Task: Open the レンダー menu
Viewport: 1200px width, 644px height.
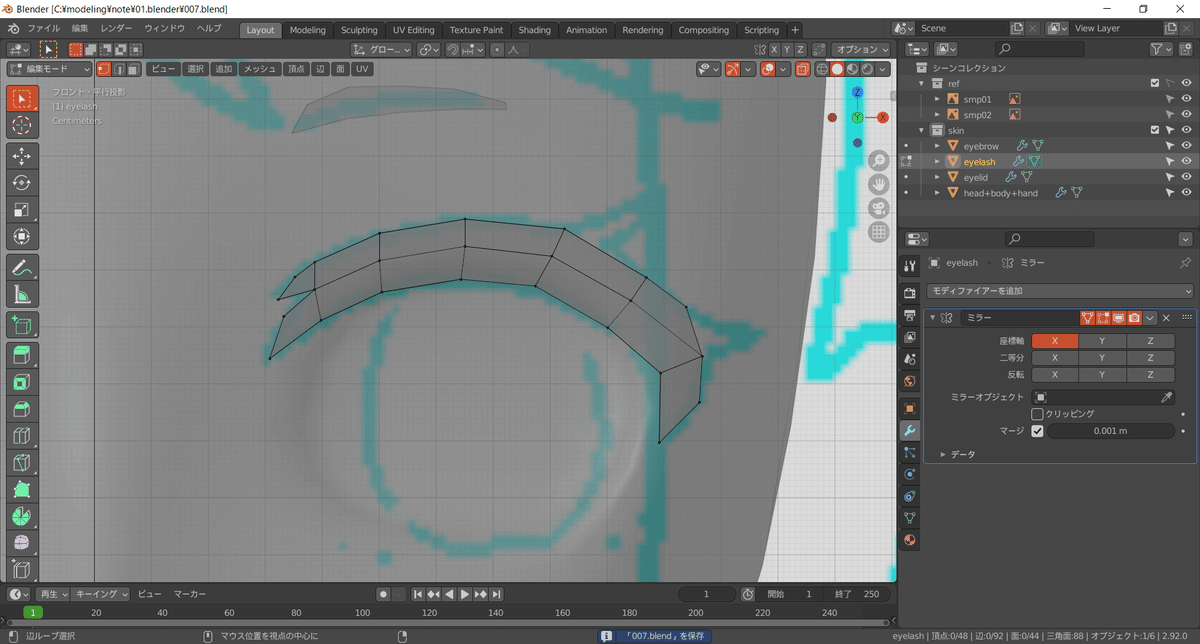Action: 116,29
